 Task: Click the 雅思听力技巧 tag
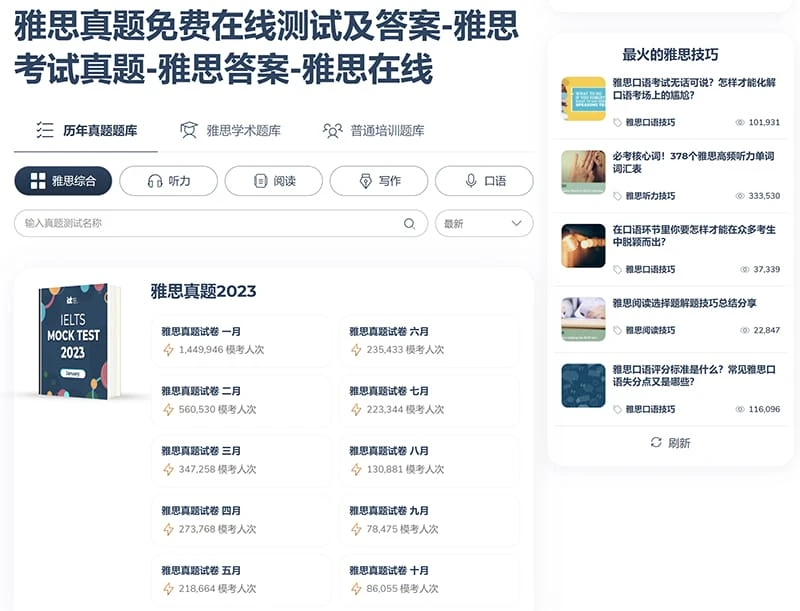(650, 196)
